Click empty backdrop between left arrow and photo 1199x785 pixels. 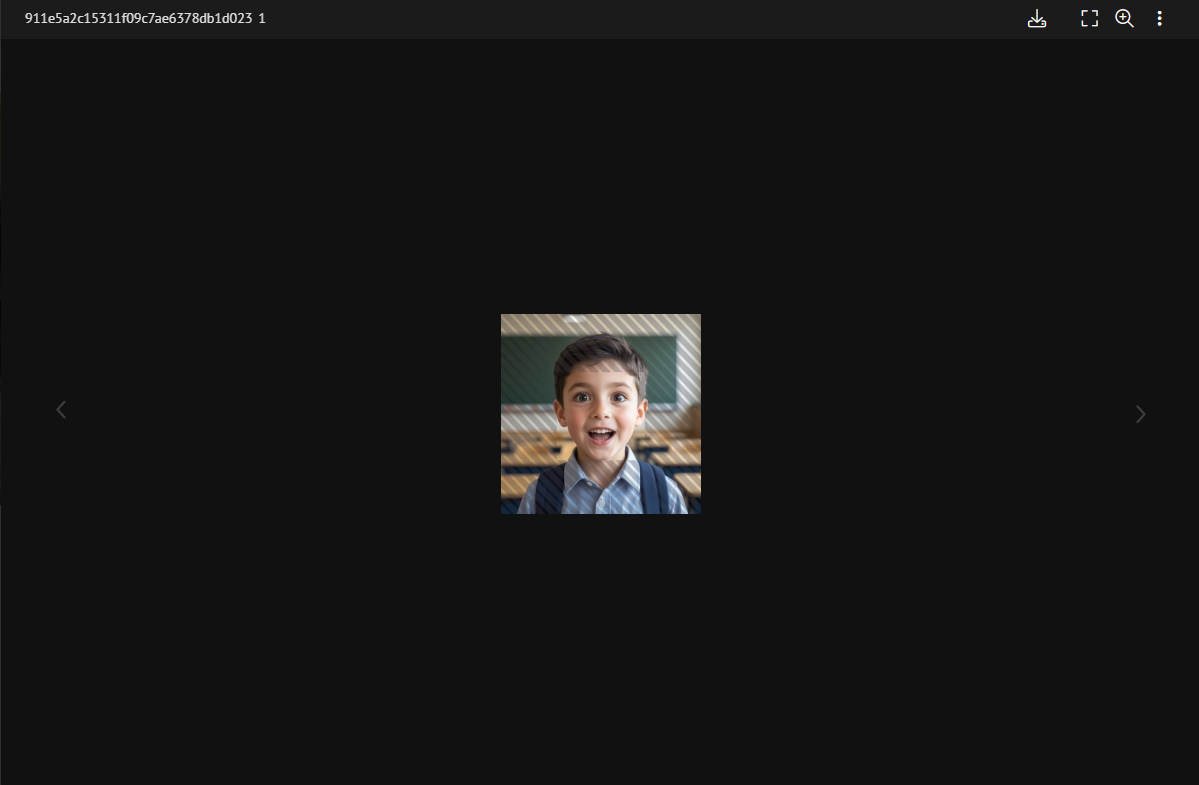tap(280, 410)
